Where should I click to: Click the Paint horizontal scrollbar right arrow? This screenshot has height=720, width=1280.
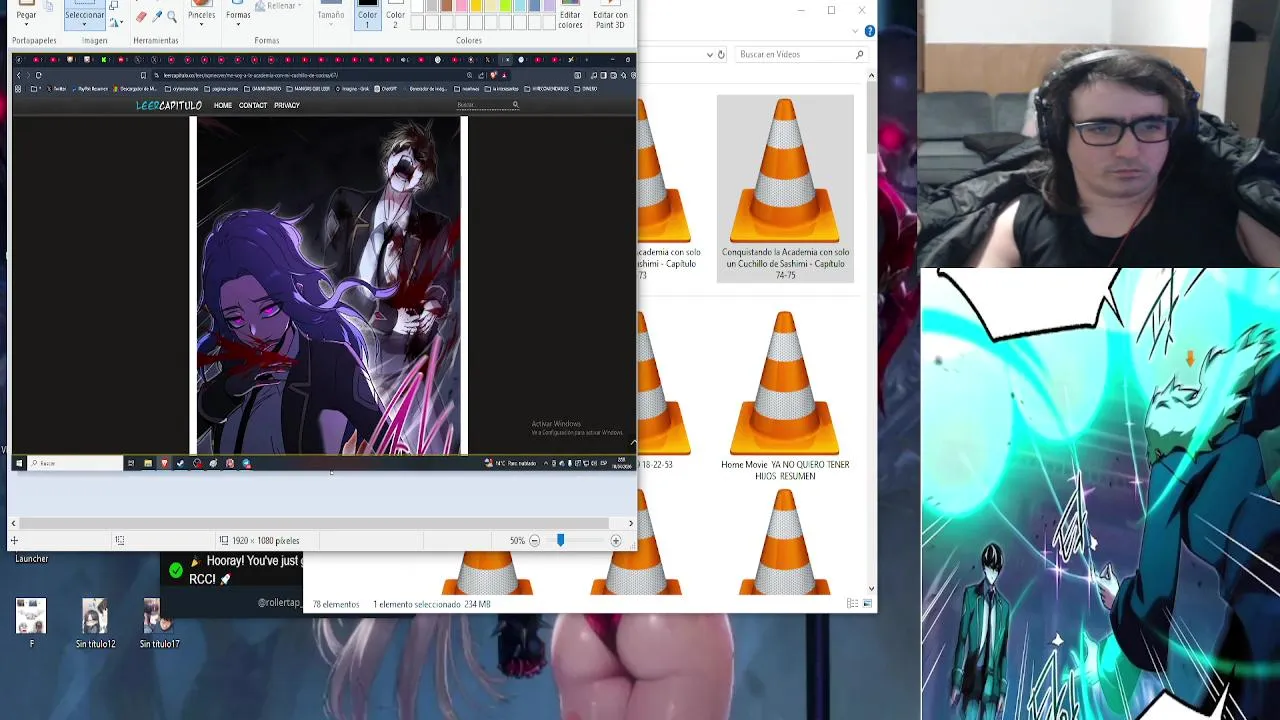tap(630, 523)
